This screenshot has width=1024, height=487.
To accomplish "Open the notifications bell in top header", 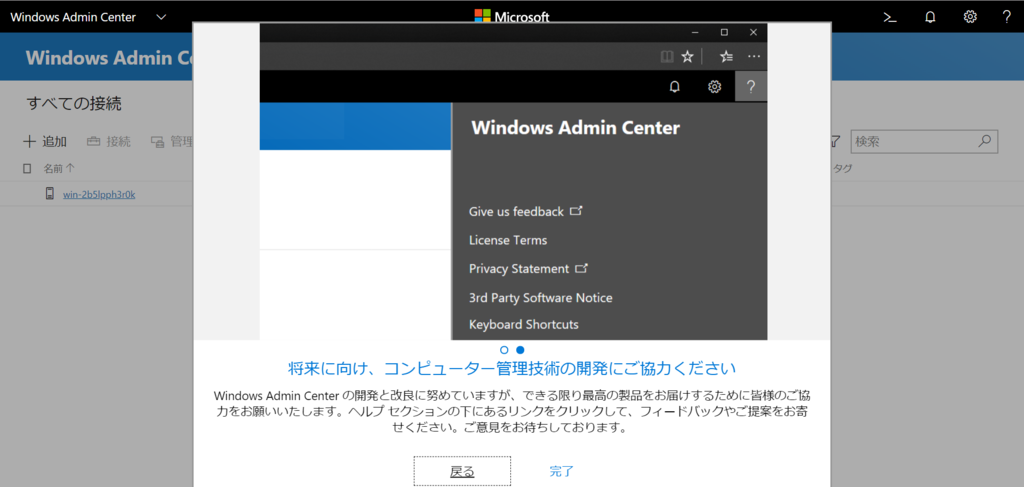I will click(x=931, y=18).
